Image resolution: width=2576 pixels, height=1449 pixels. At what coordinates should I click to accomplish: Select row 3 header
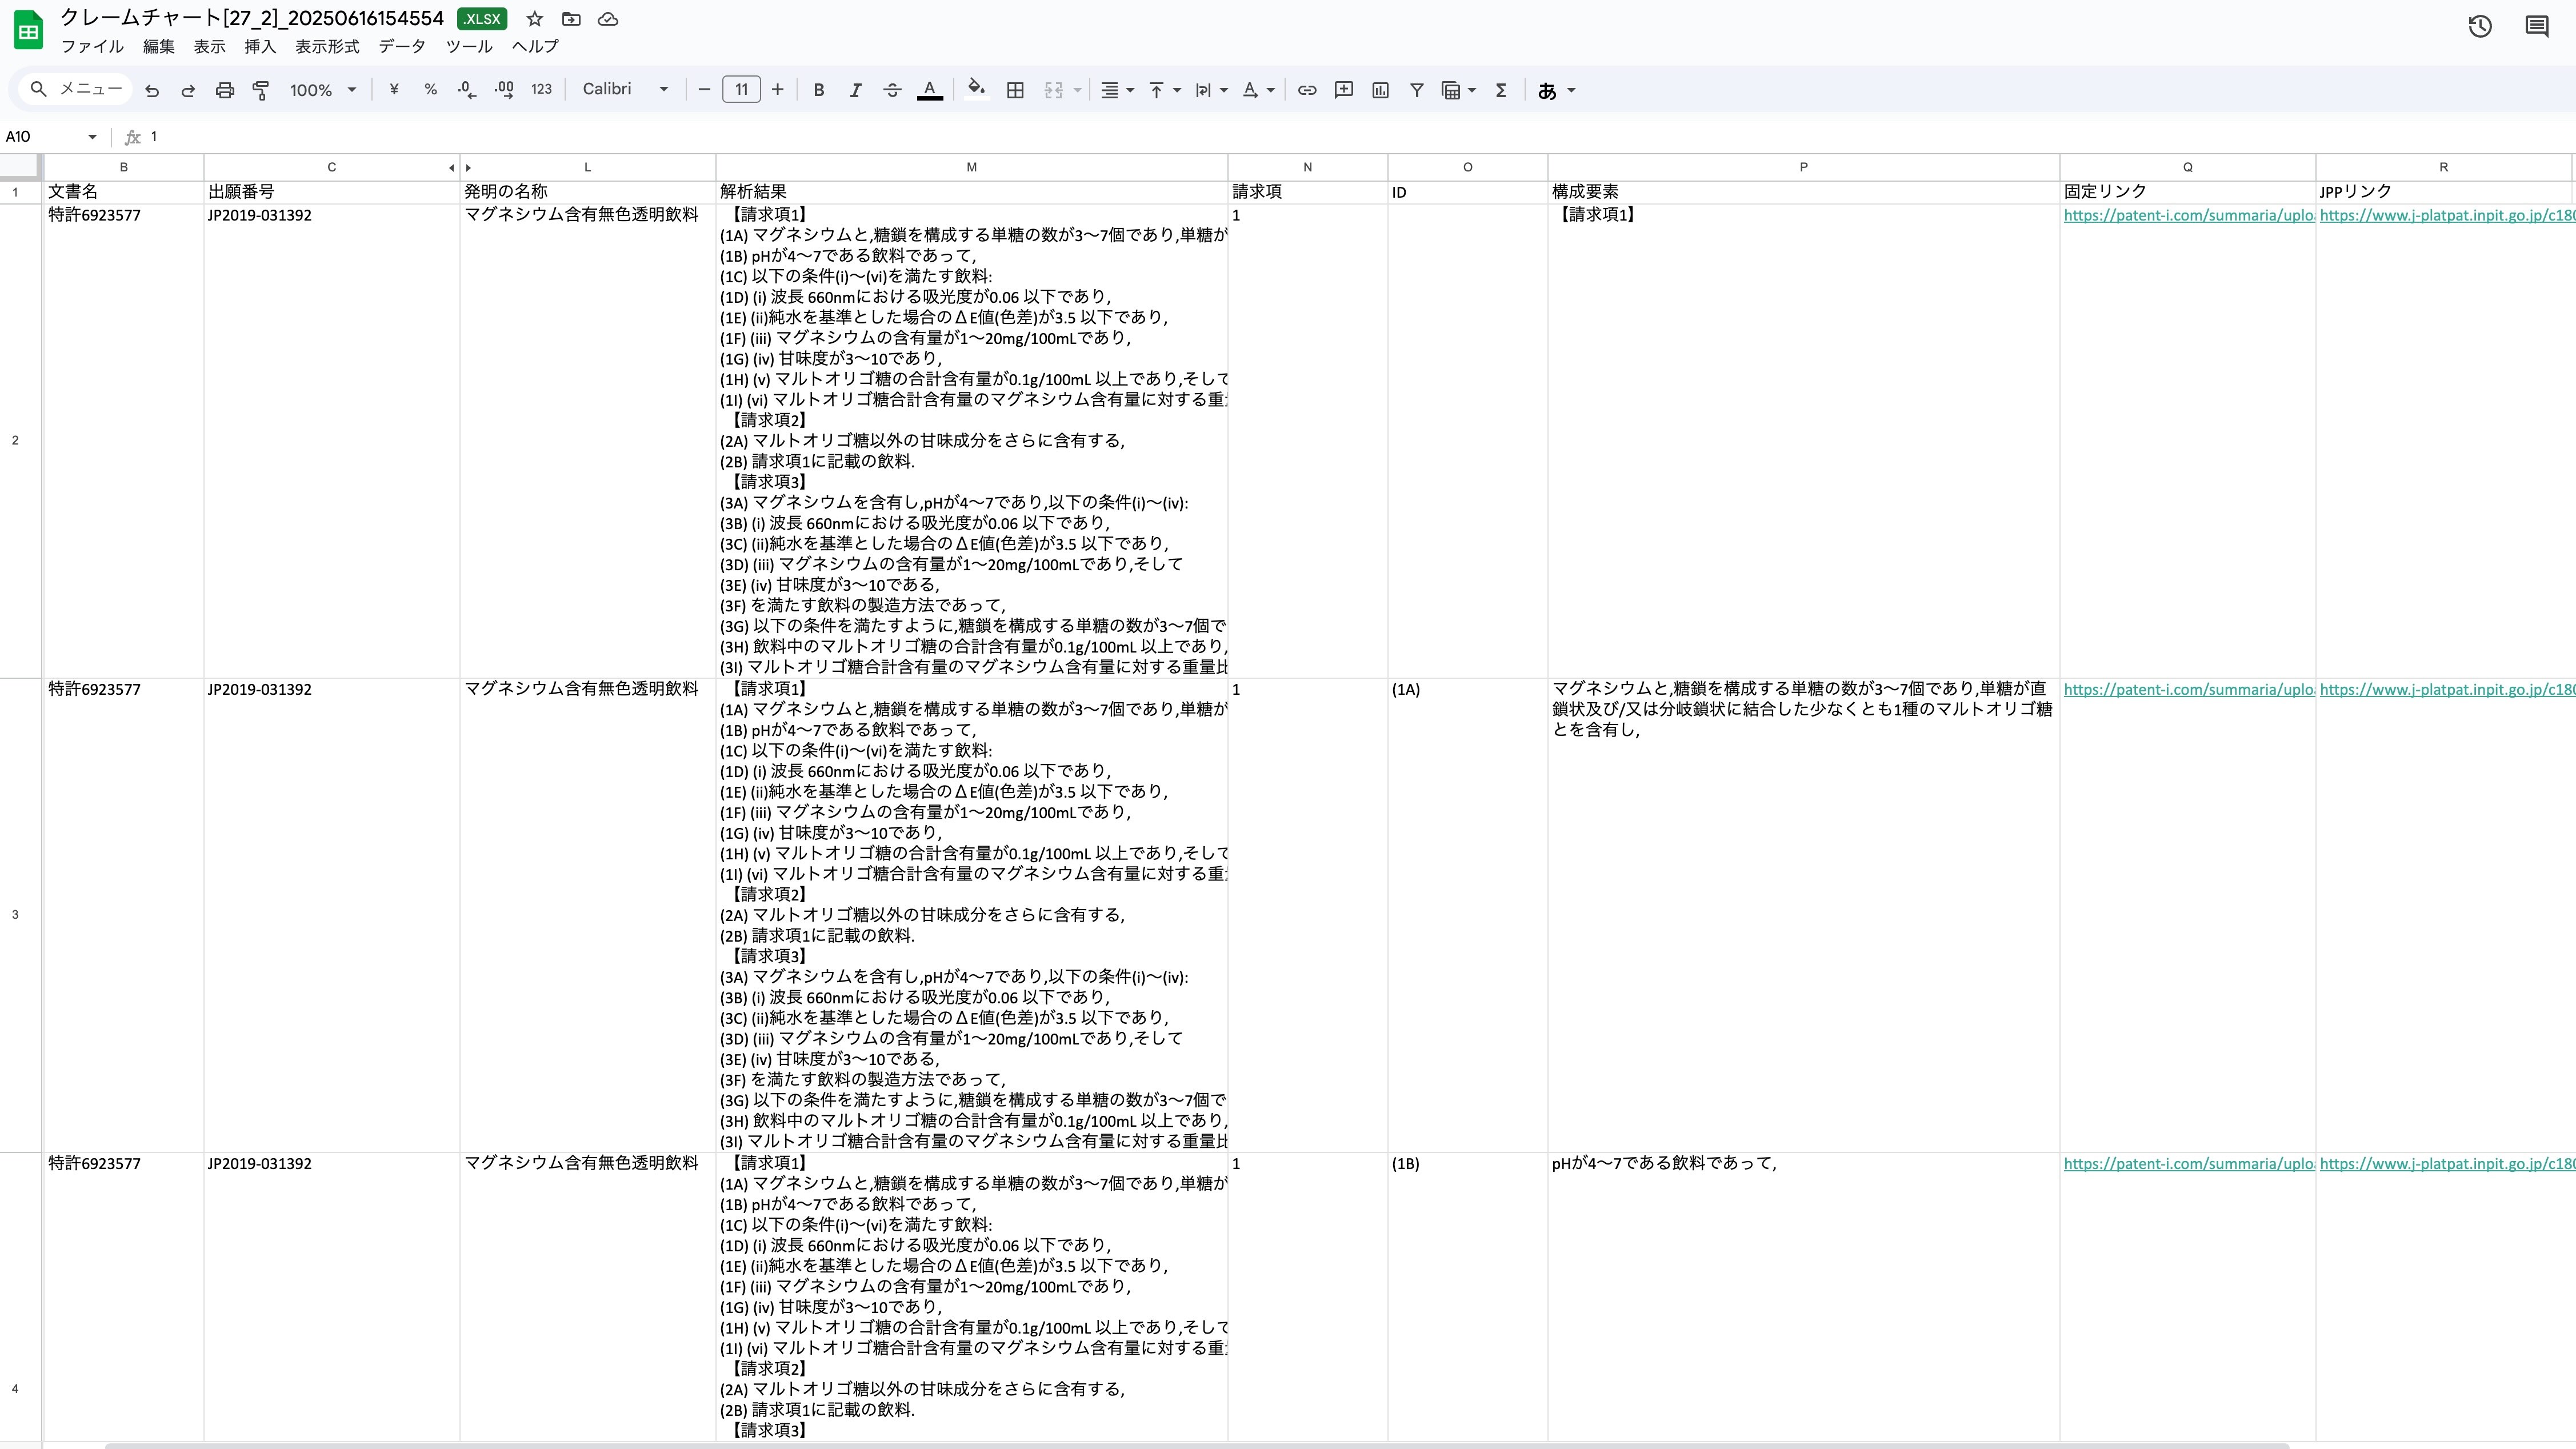15,915
